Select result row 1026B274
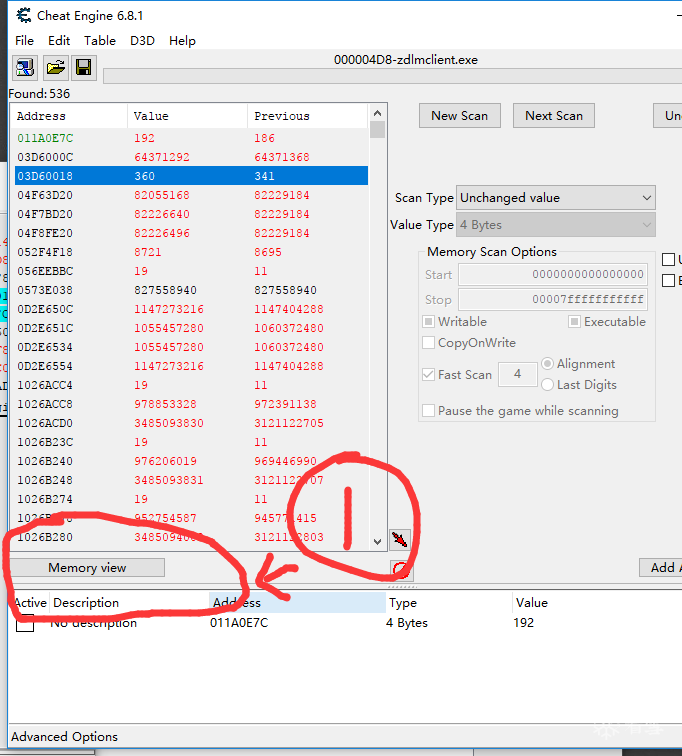 pos(191,499)
